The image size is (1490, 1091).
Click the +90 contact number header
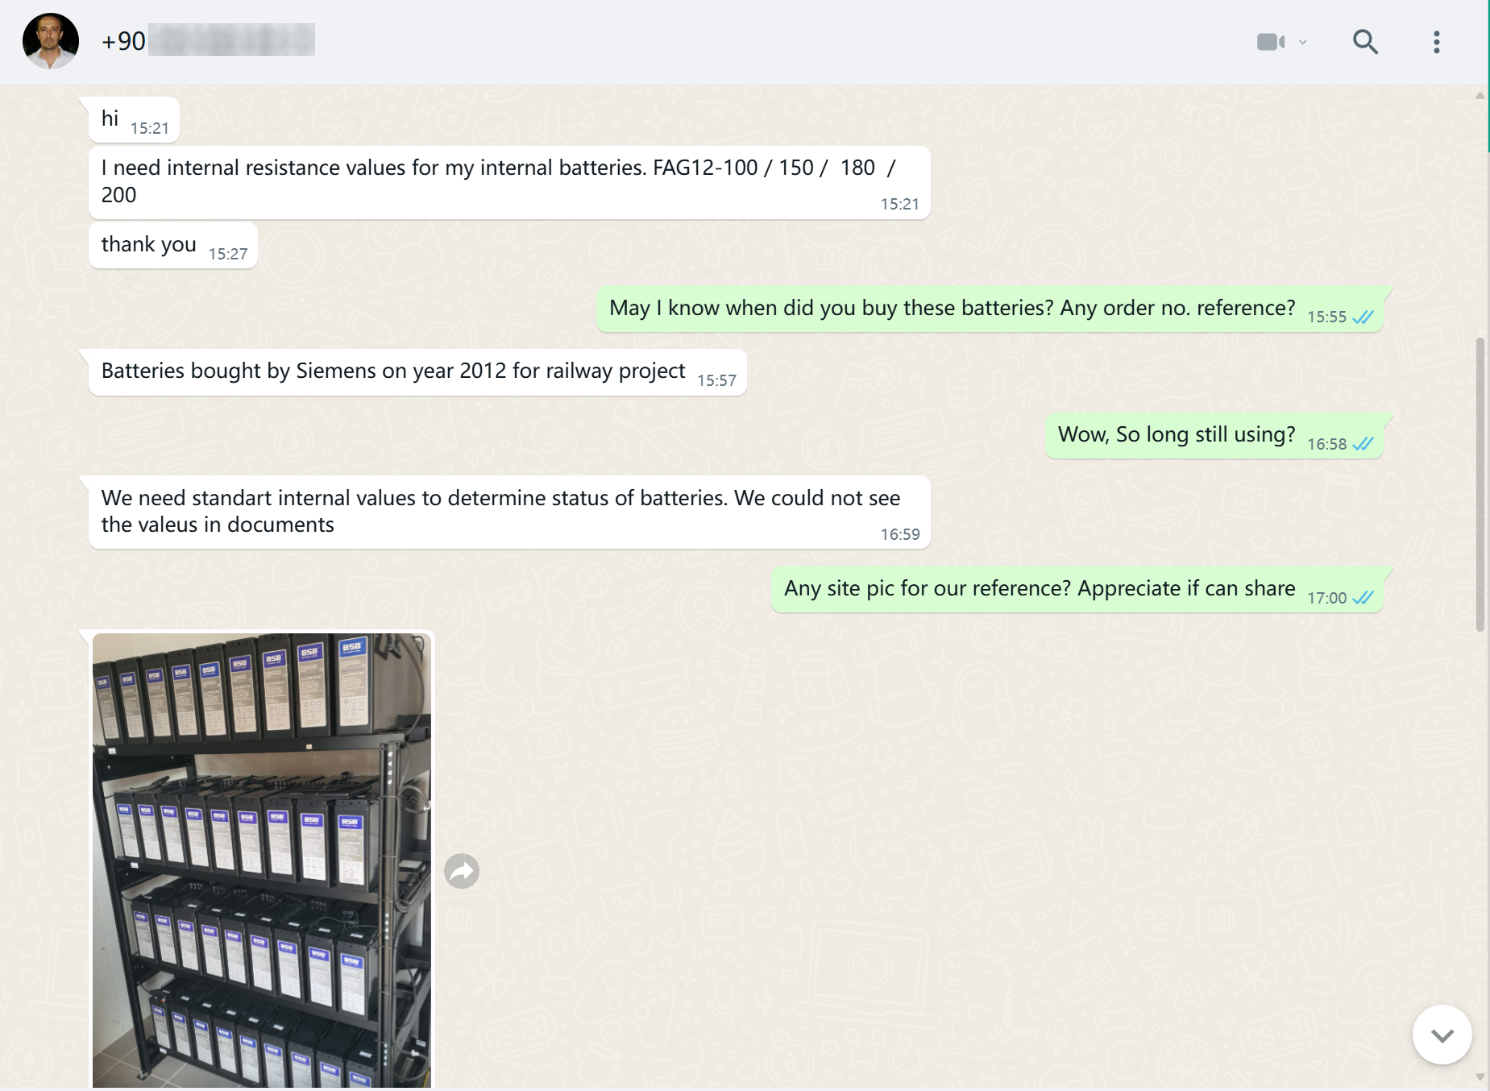click(x=208, y=41)
